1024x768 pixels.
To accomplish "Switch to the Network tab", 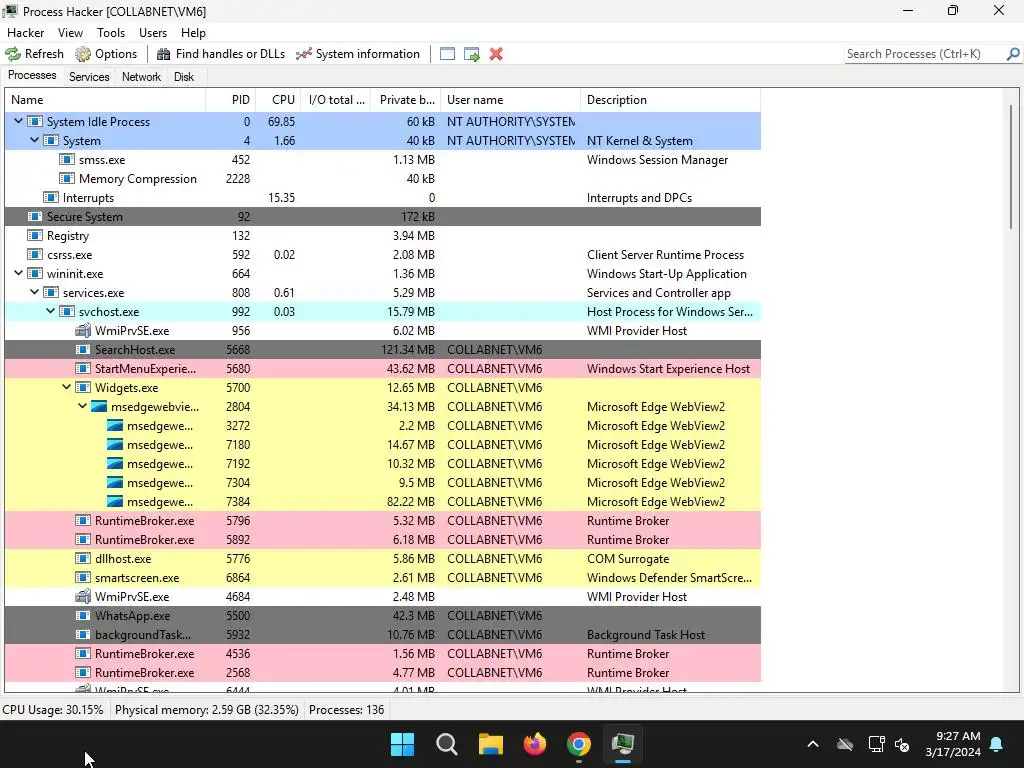I will [x=141, y=76].
